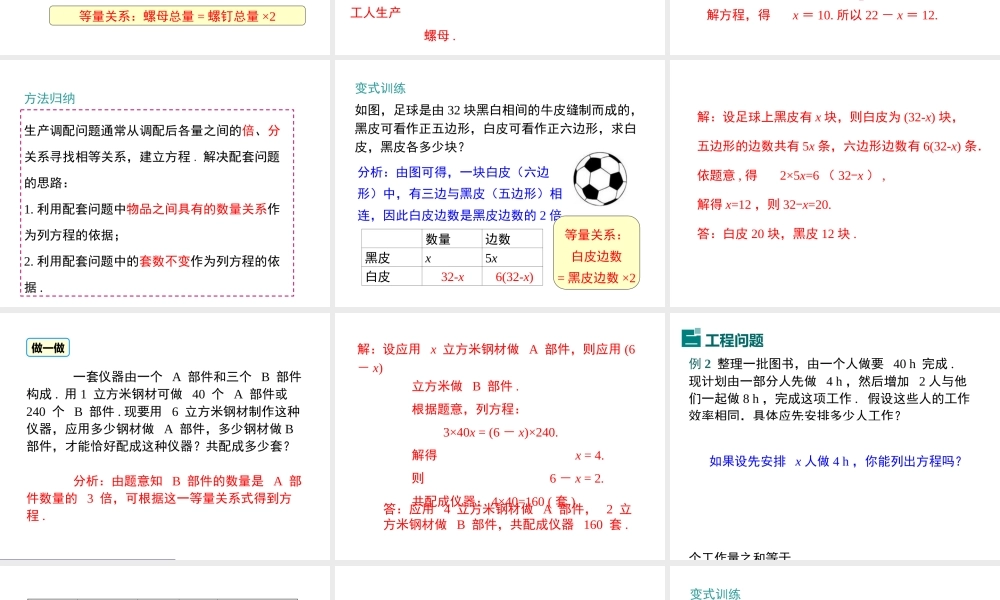Click the text 解方程，得 x = 10
Image resolution: width=1000 pixels, height=600 pixels.
coord(769,15)
